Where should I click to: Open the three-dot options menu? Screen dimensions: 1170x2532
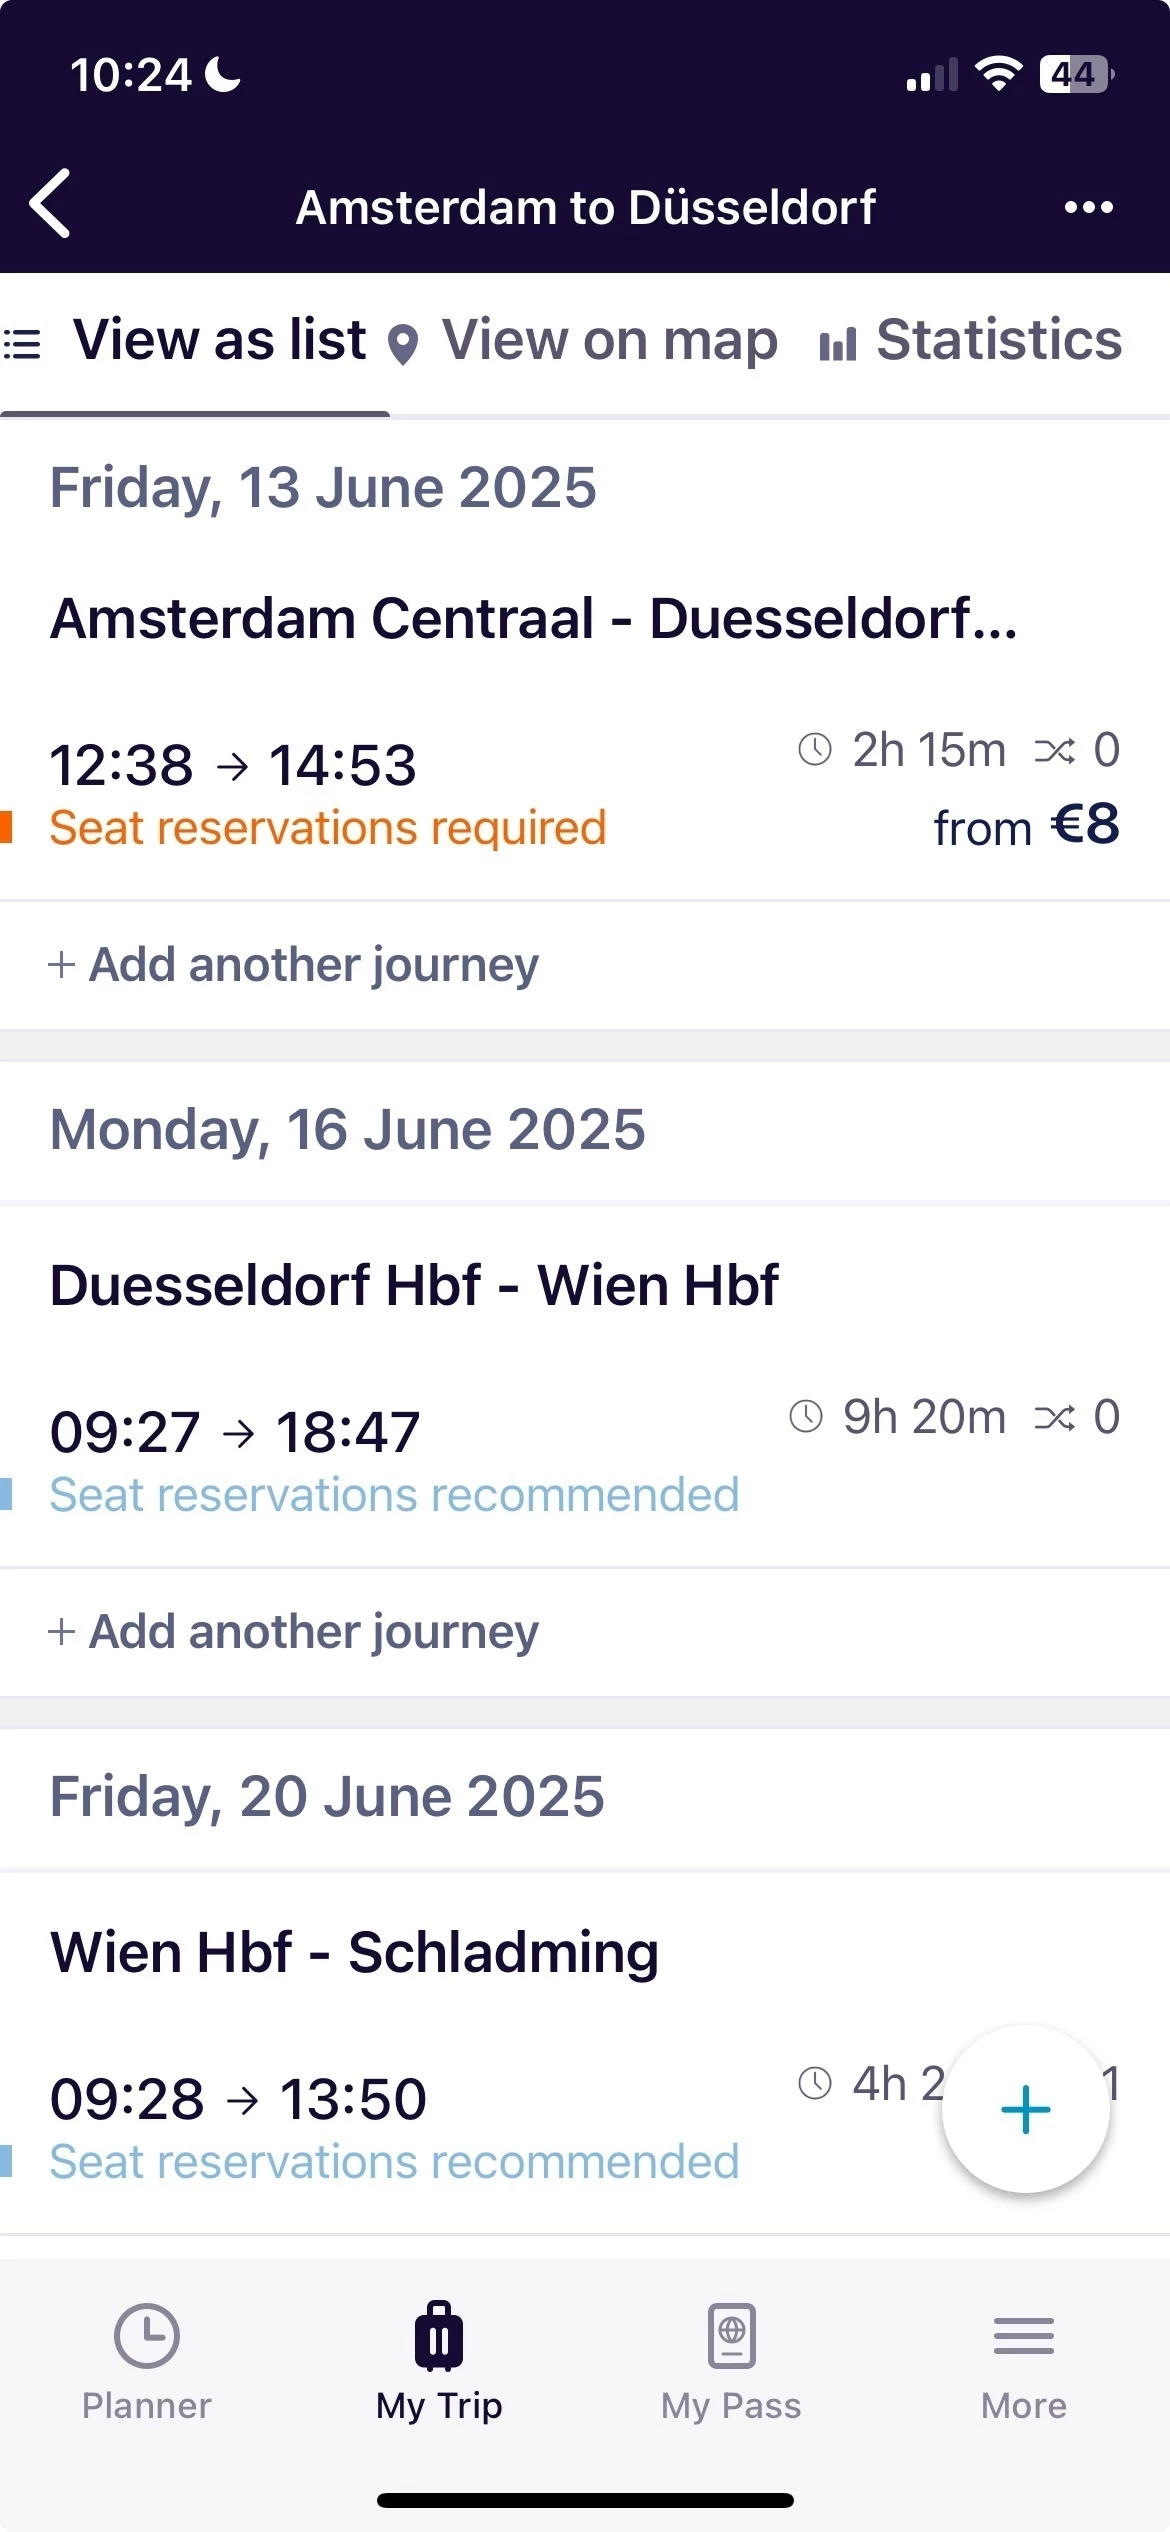pyautogui.click(x=1088, y=207)
